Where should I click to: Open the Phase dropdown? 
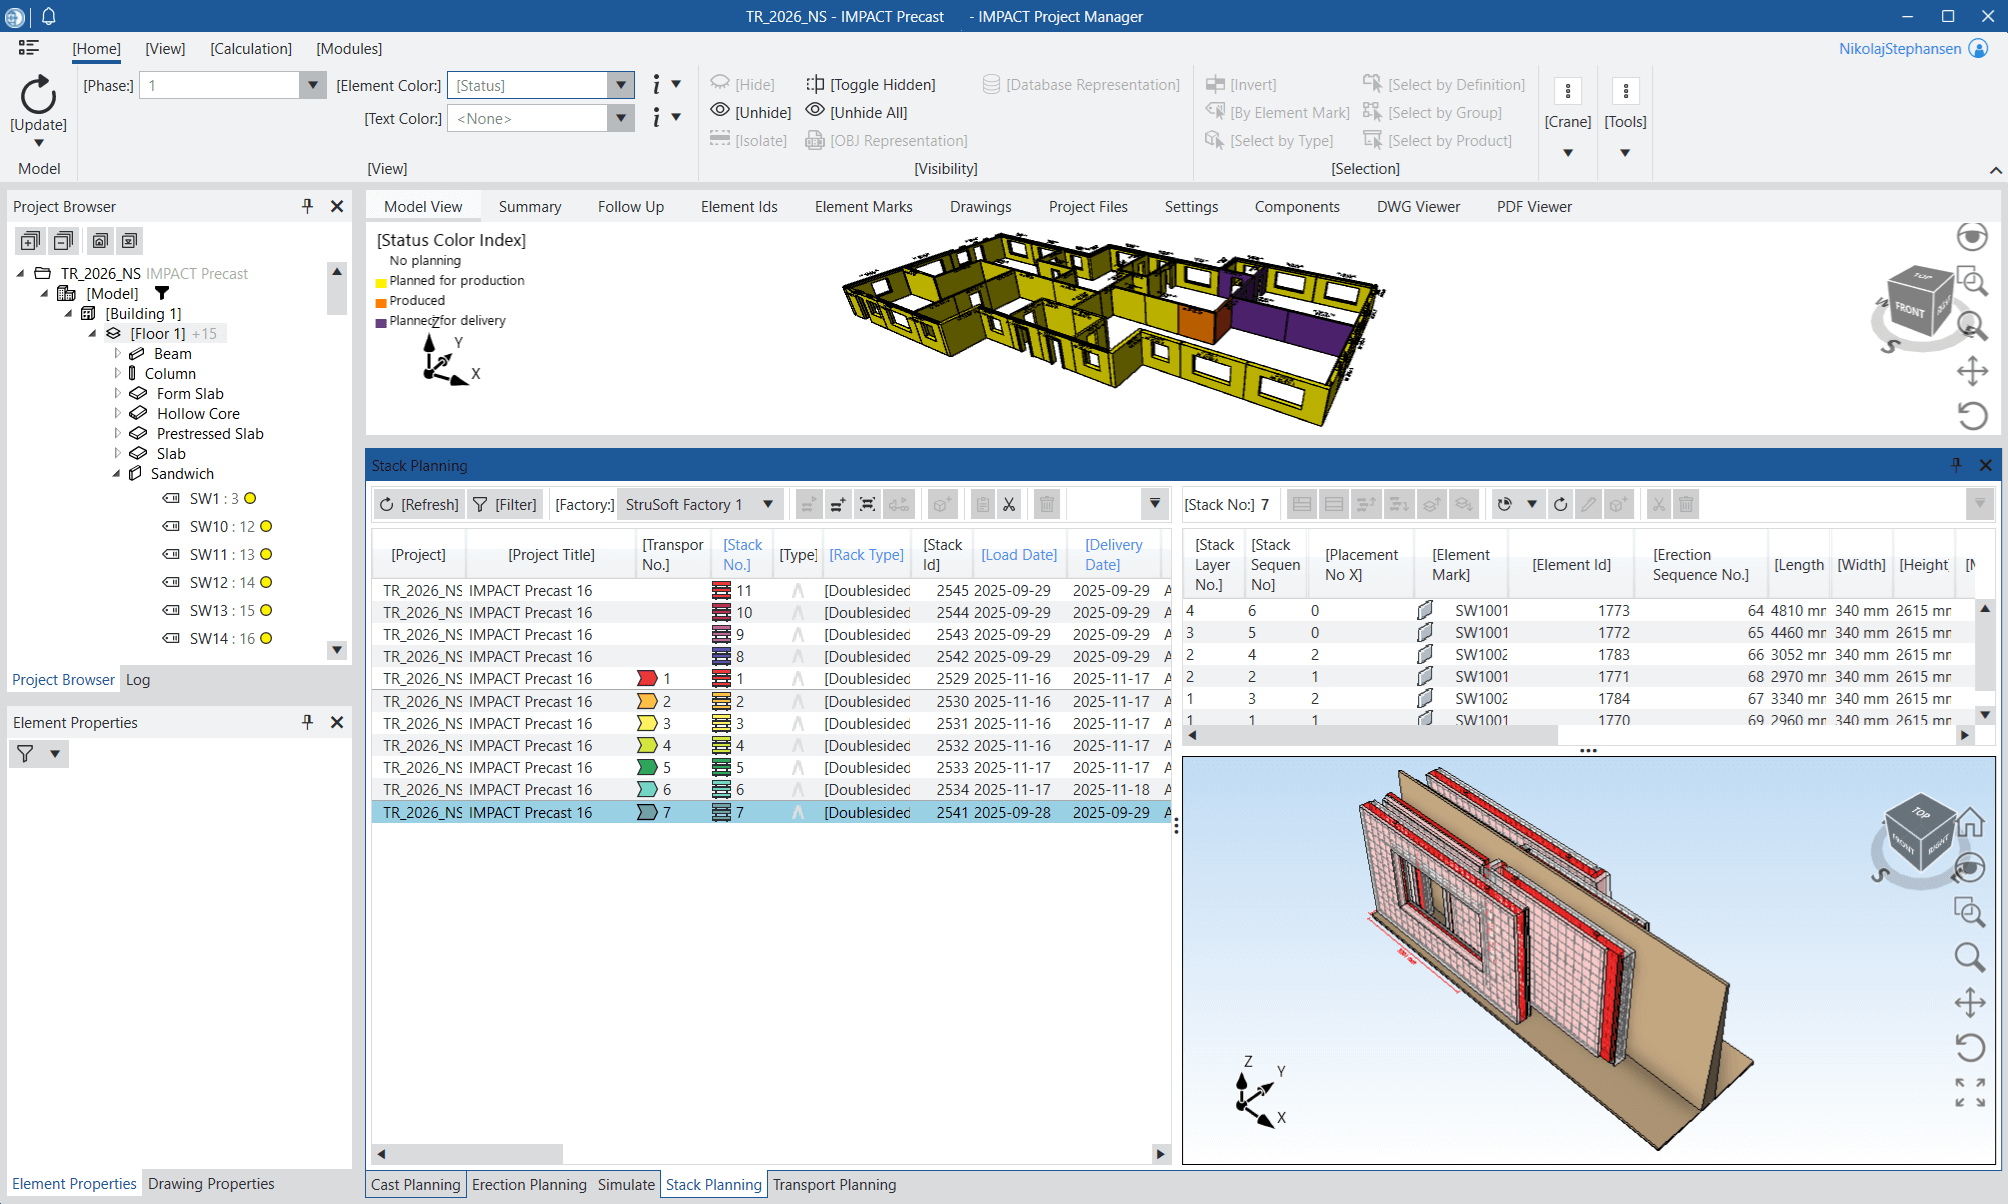click(312, 85)
